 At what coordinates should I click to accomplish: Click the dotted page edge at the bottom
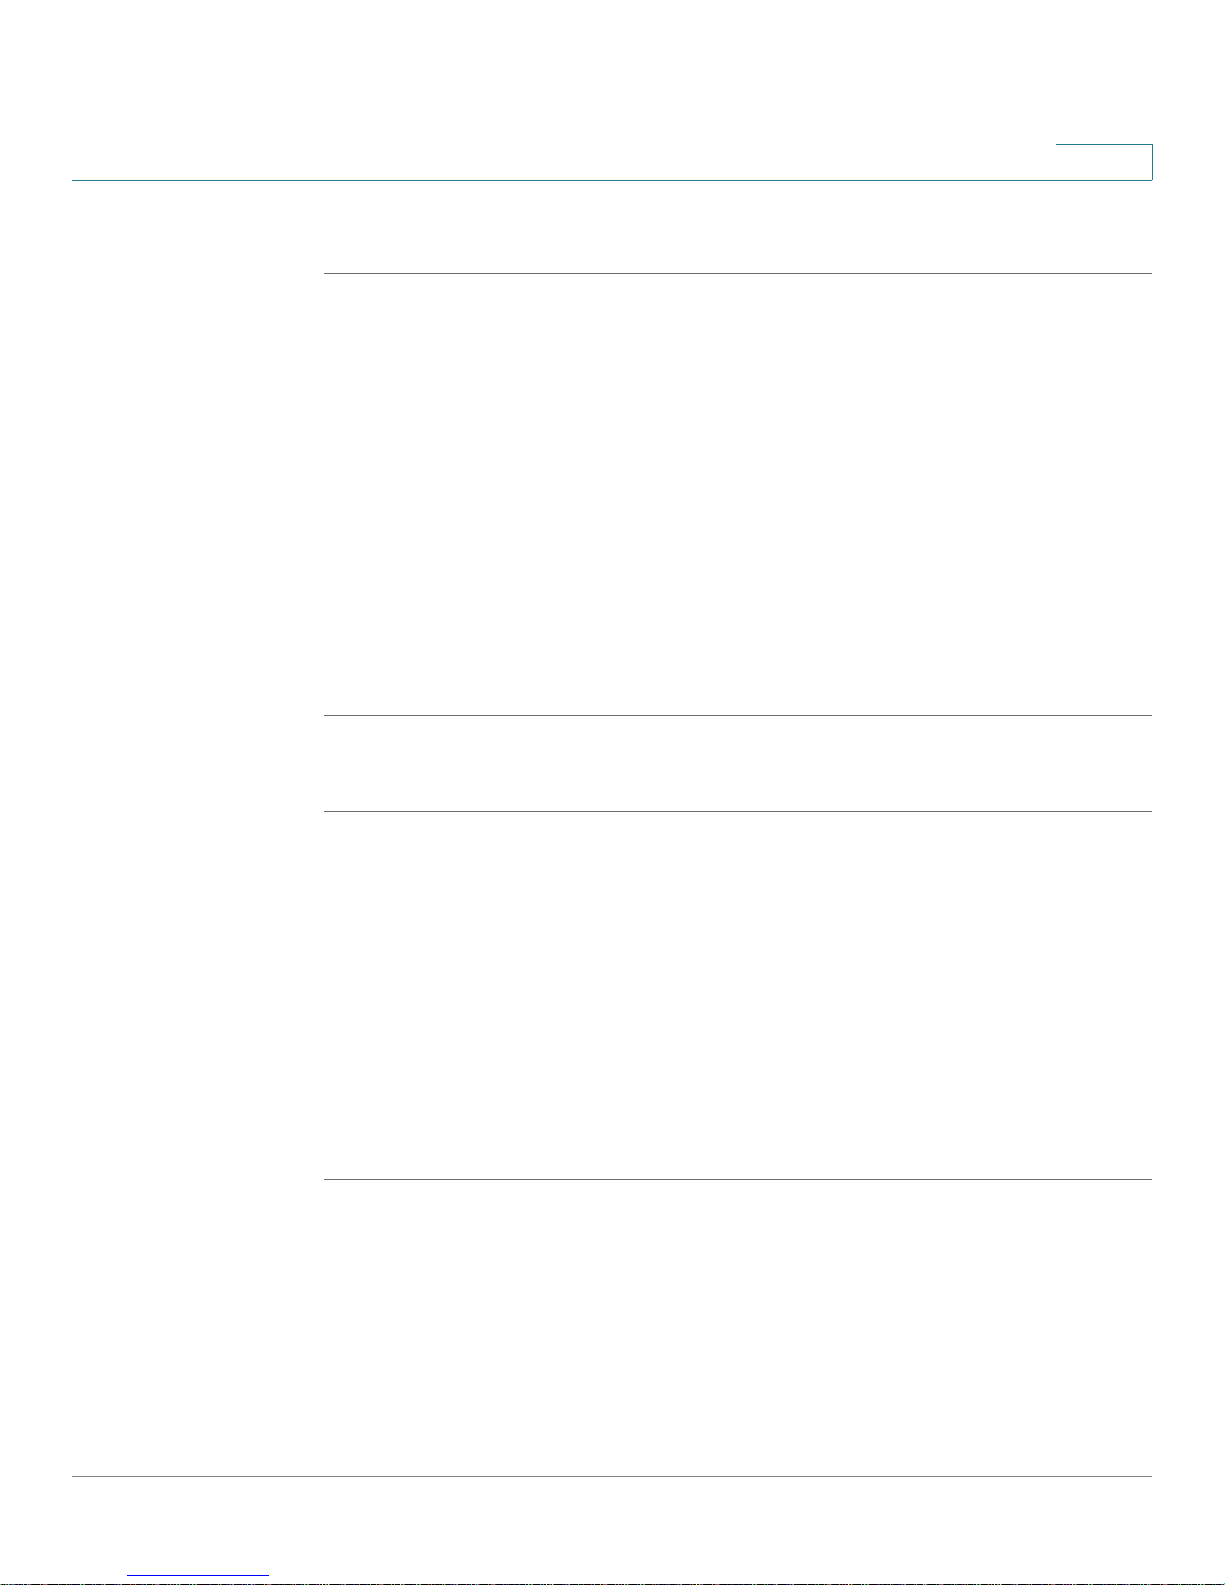(612, 1583)
